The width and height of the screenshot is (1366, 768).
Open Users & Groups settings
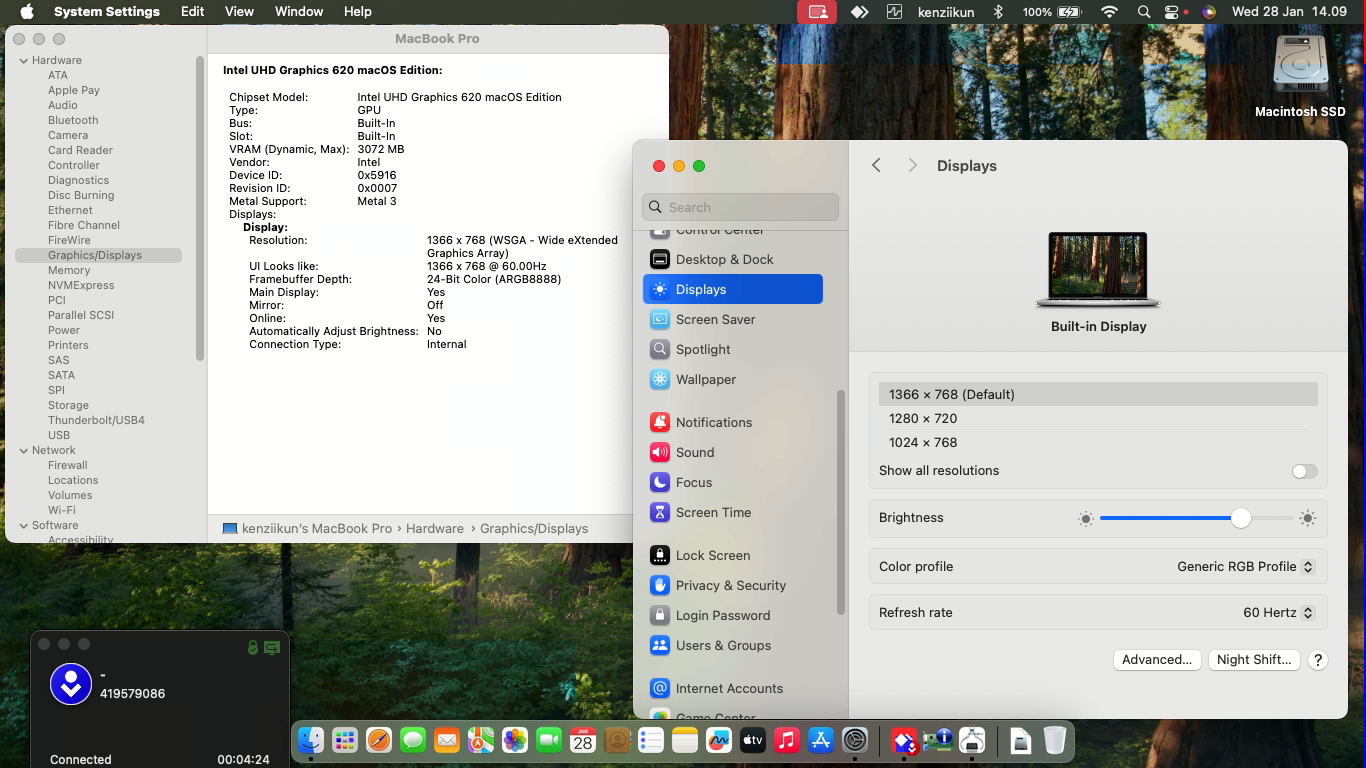(733, 645)
